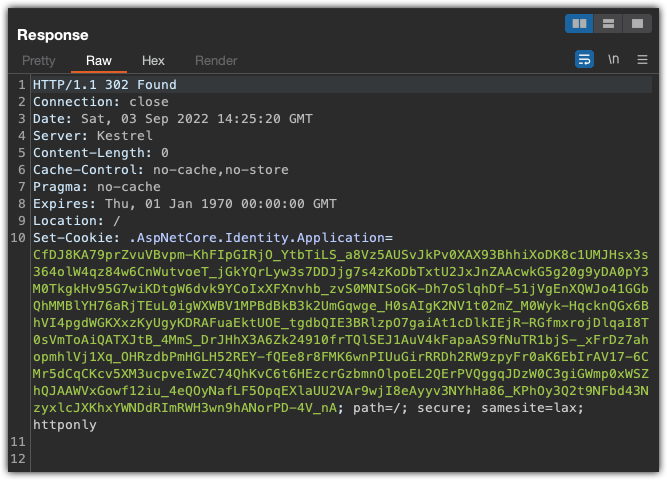Click the 'Content-Length: 0' line
This screenshot has width=667, height=480.
[x=101, y=153]
